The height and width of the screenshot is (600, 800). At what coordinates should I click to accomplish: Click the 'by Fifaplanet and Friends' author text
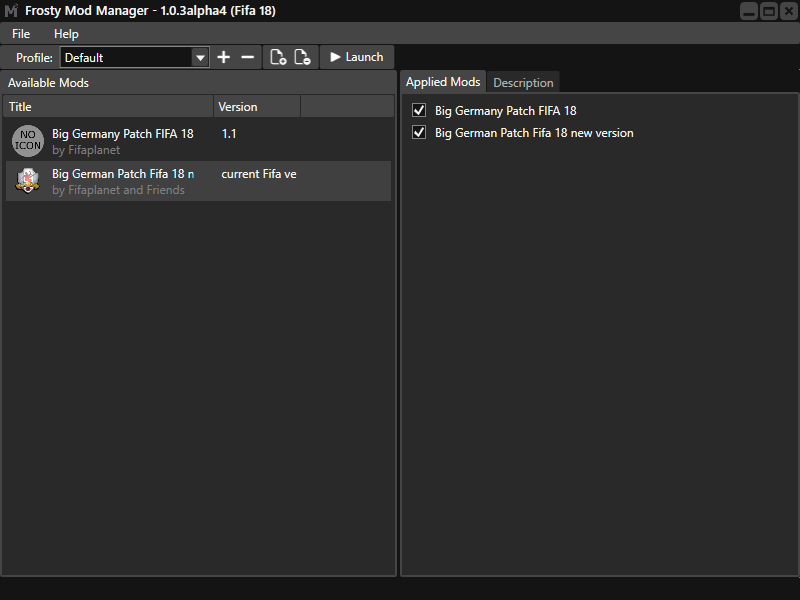(118, 190)
